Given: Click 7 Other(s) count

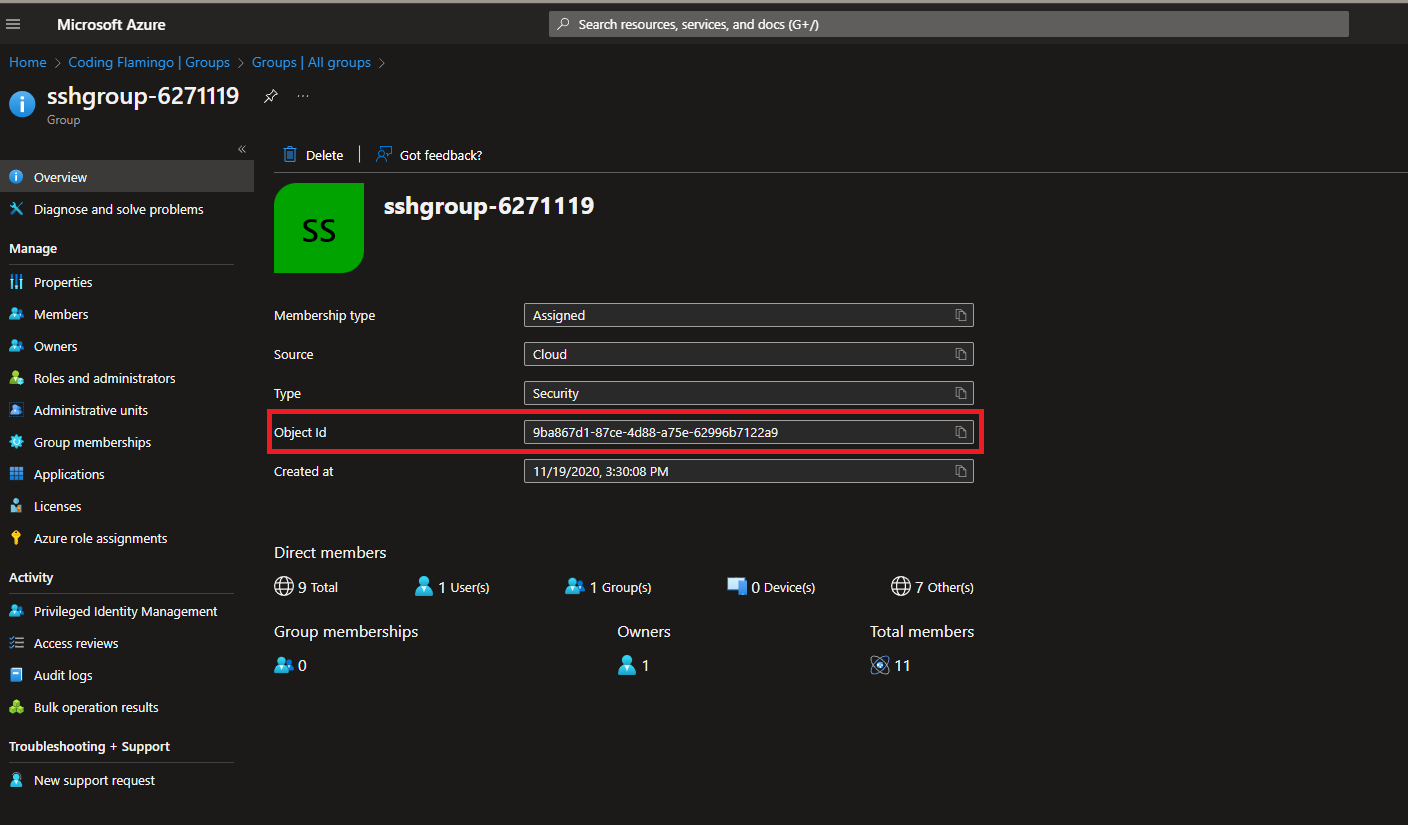Looking at the screenshot, I should (x=932, y=587).
